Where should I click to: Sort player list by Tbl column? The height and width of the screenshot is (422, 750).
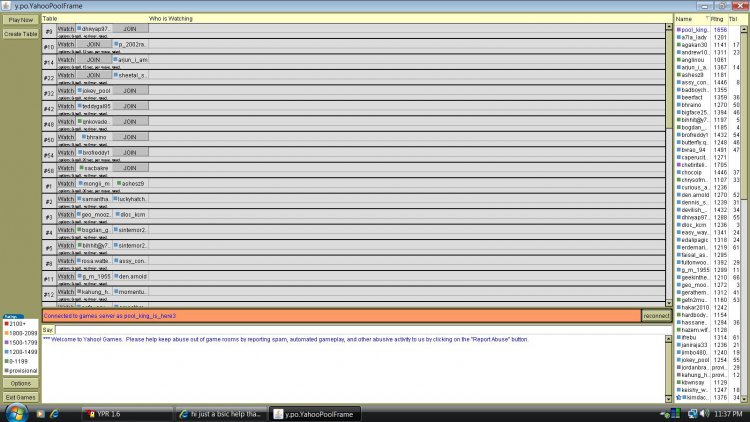pyautogui.click(x=733, y=19)
